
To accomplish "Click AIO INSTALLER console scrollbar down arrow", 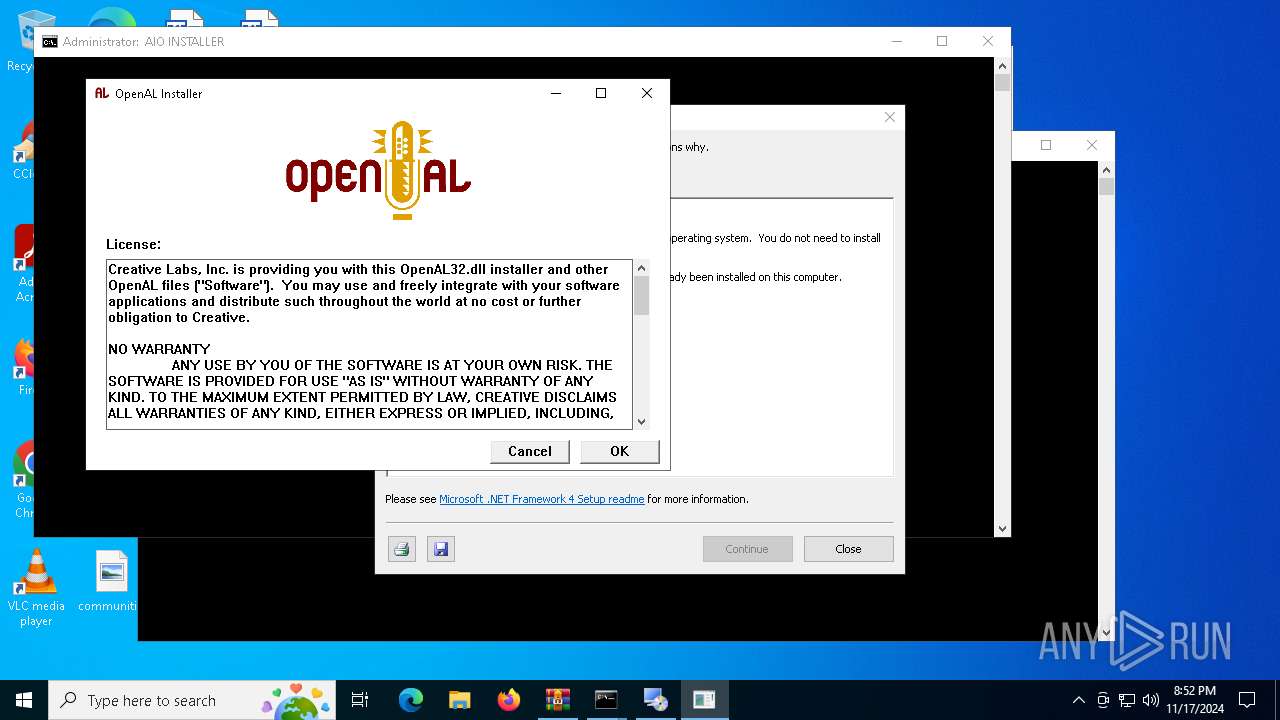I will coord(1002,528).
